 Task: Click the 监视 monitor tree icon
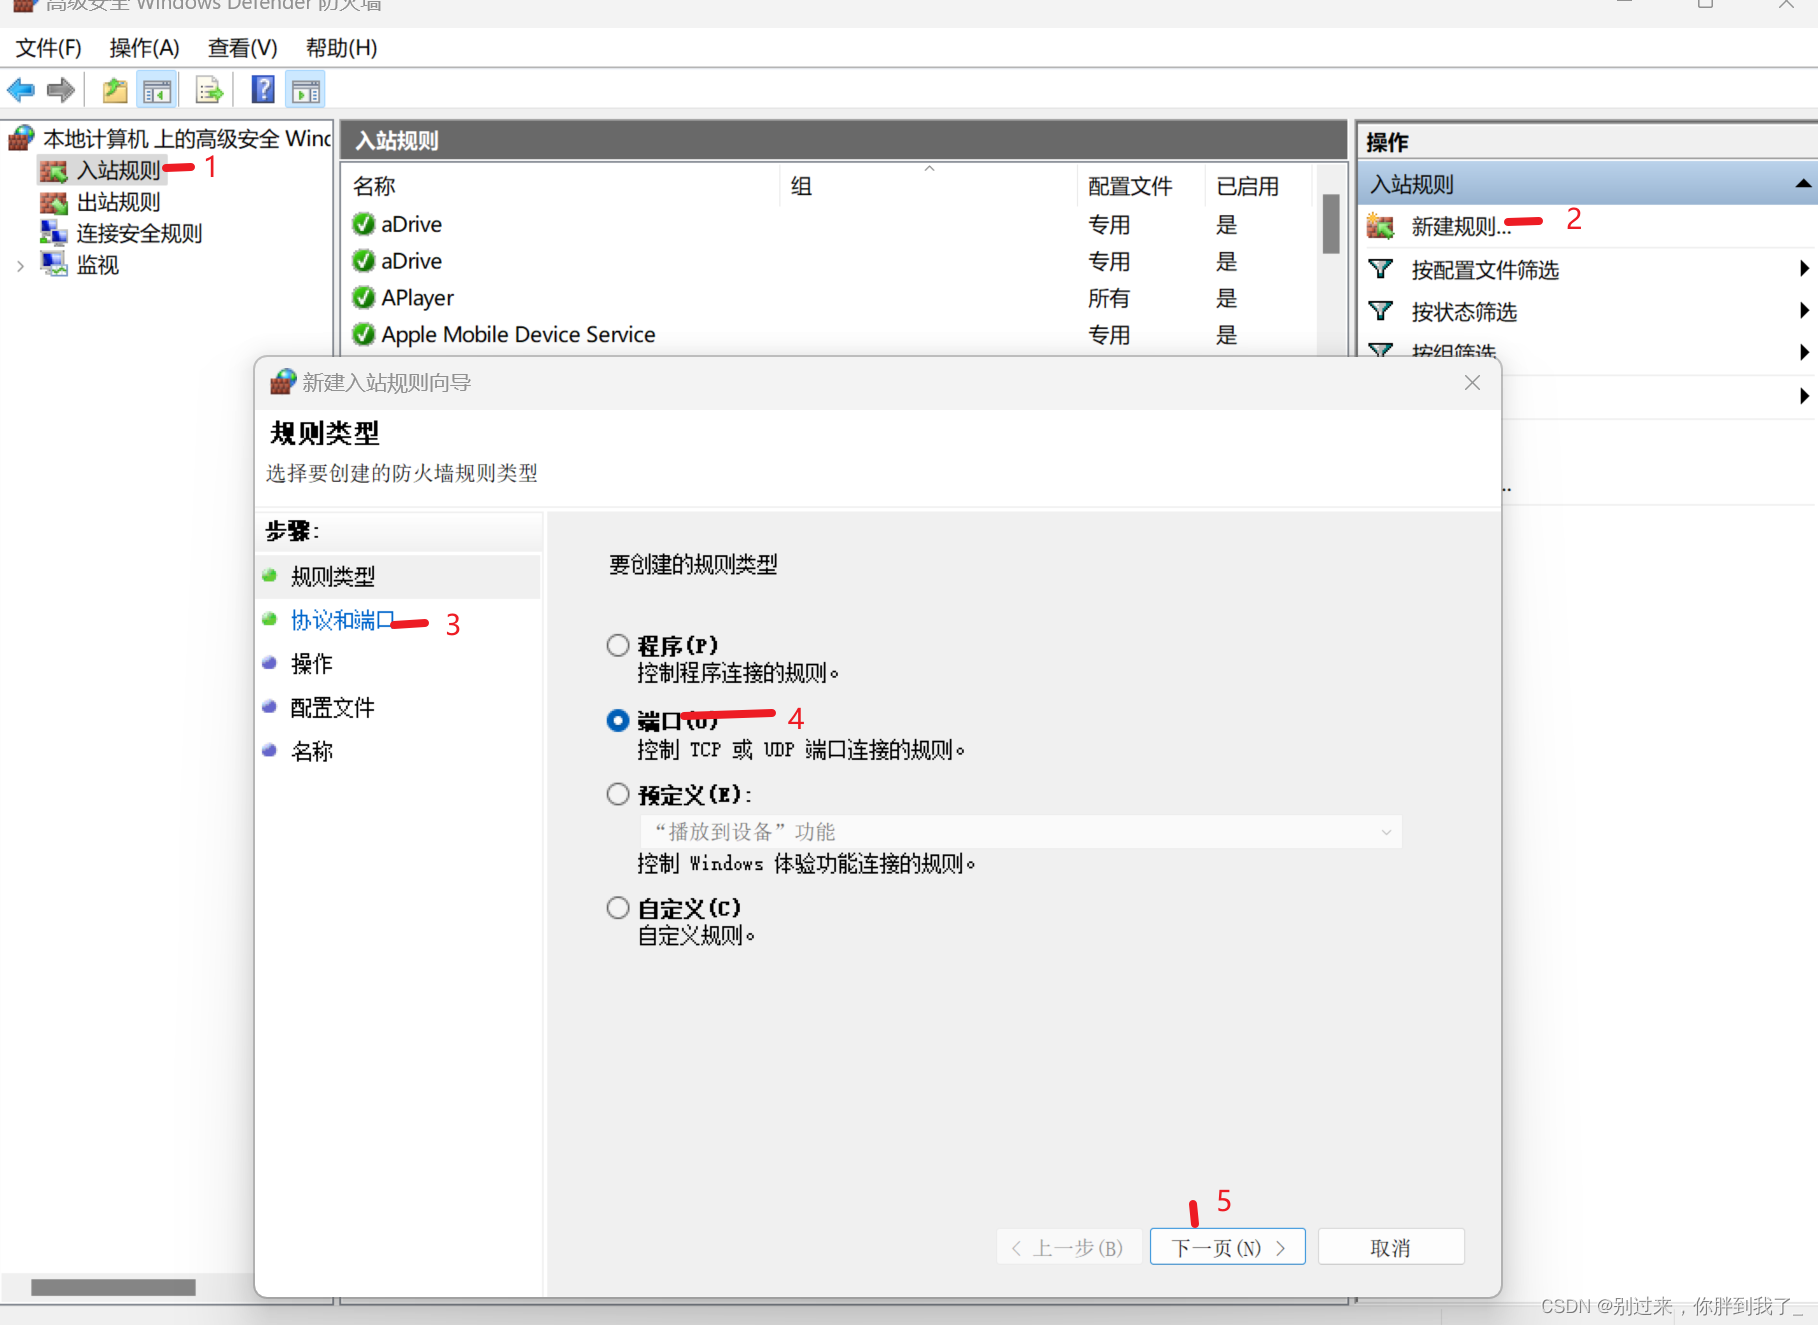[x=53, y=264]
